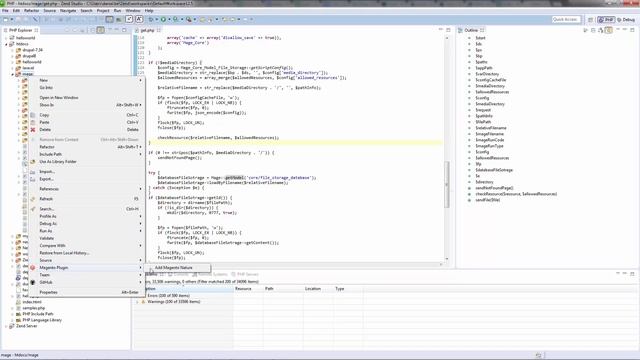Image resolution: width=640 pixels, height=360 pixels.
Task: Click the Magento Plugin icon in context menu
Action: tap(33, 268)
